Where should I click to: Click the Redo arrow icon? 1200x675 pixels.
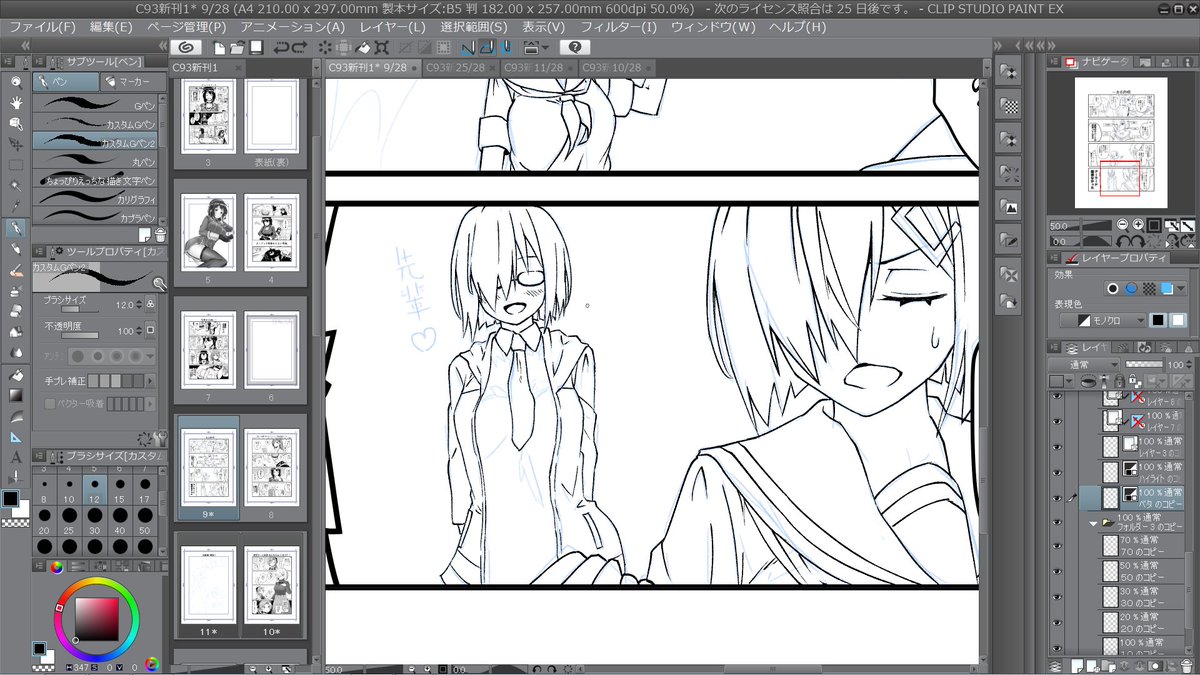click(x=300, y=47)
